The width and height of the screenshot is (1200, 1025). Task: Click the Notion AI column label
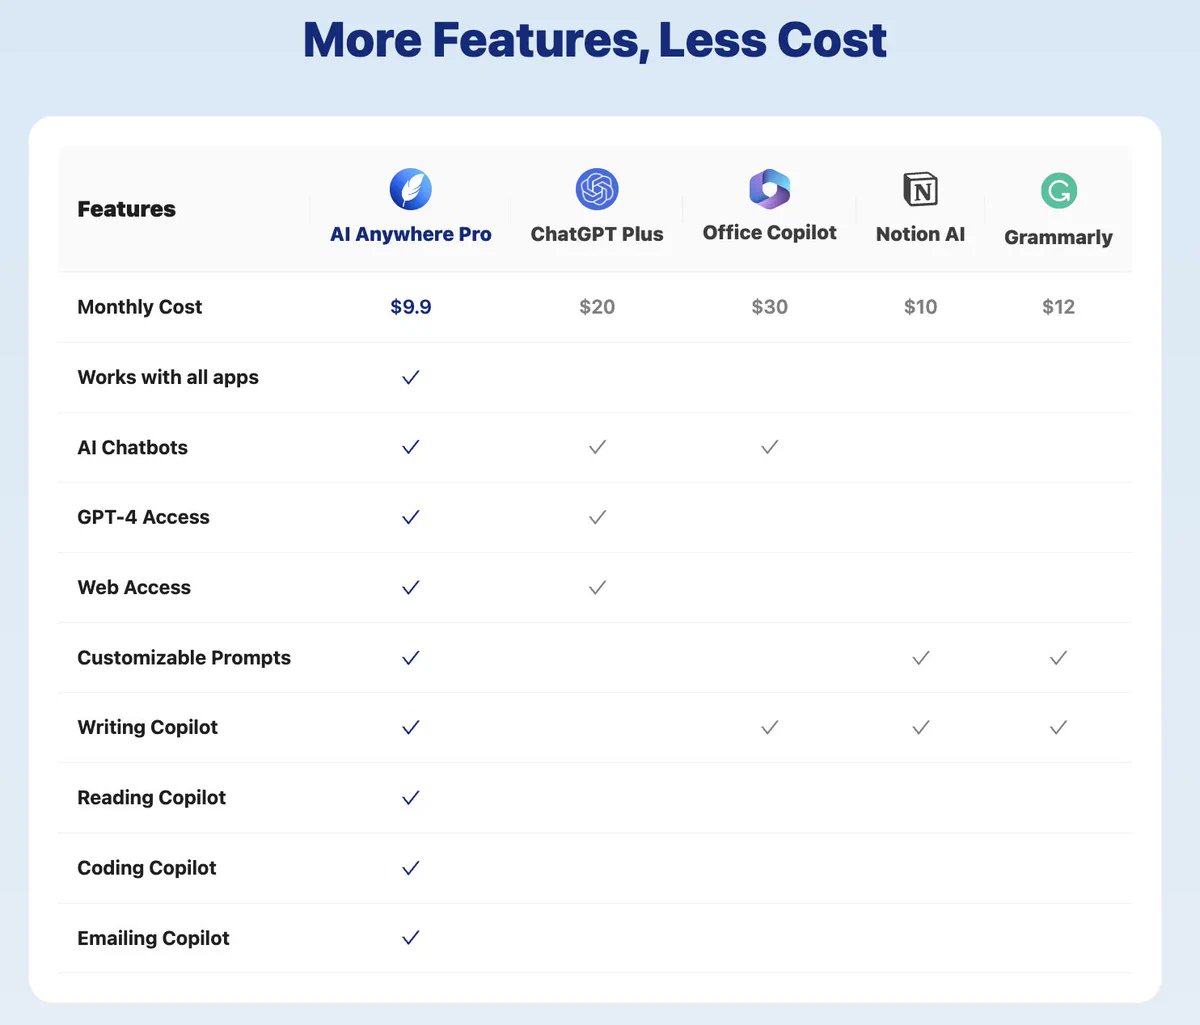tap(921, 234)
